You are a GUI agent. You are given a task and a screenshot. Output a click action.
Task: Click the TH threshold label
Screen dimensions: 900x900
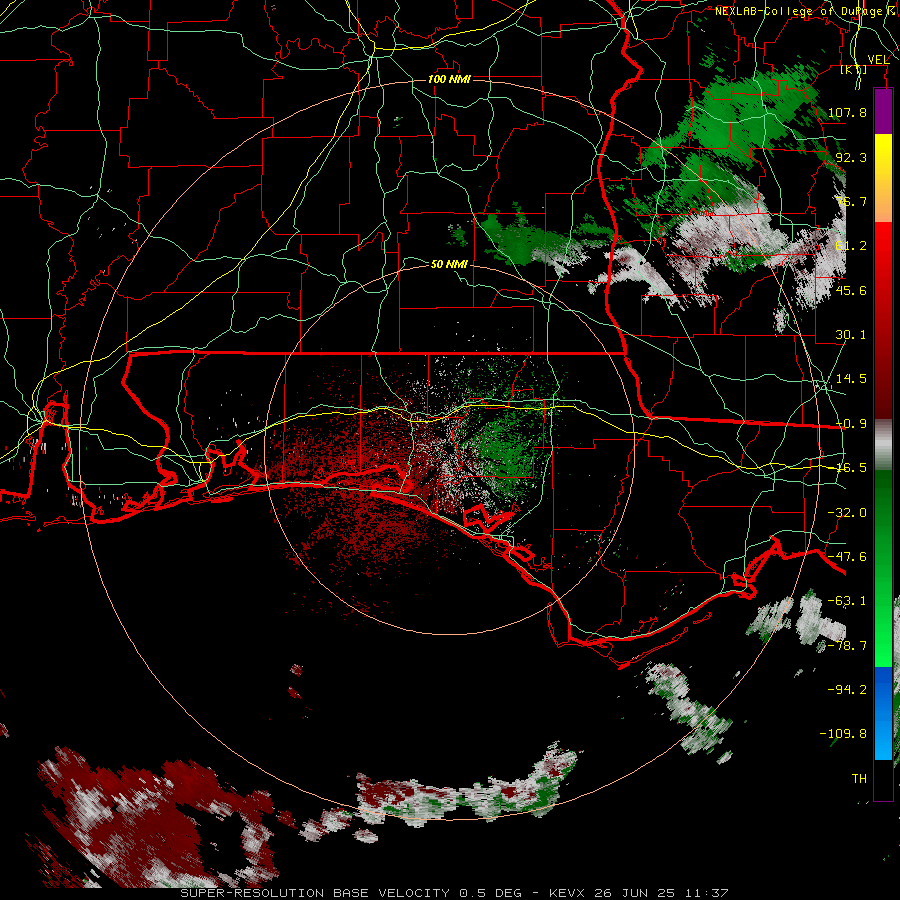859,779
